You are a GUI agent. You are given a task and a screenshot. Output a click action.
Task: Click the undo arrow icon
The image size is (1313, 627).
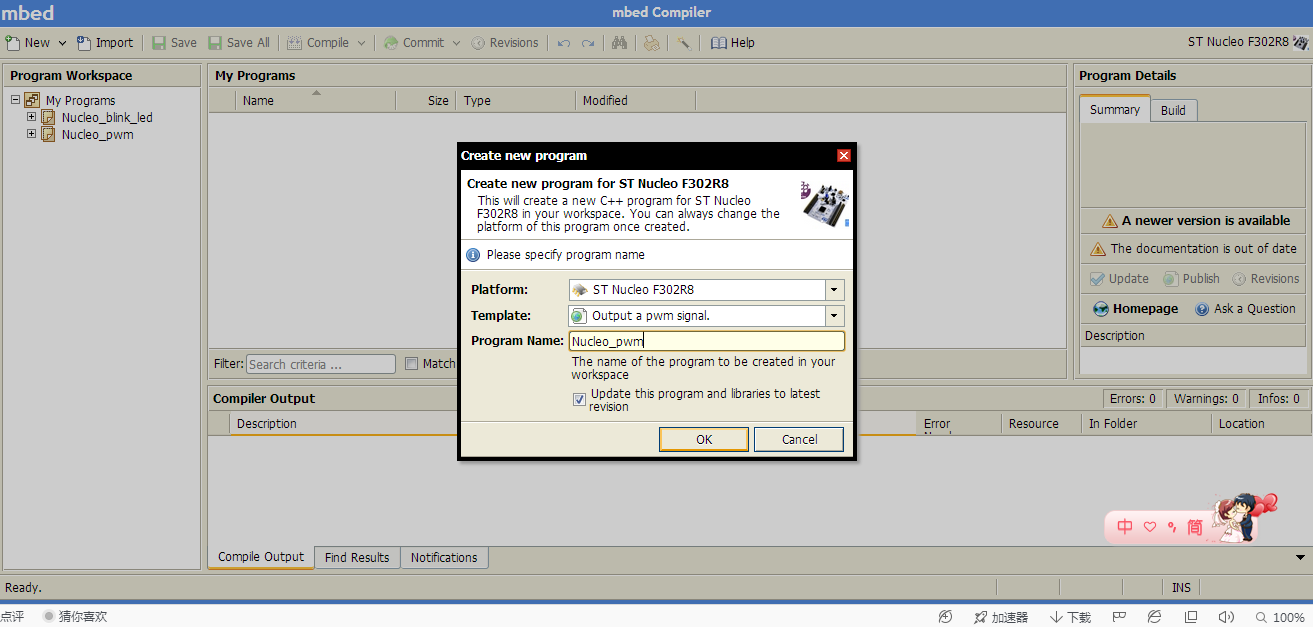564,43
